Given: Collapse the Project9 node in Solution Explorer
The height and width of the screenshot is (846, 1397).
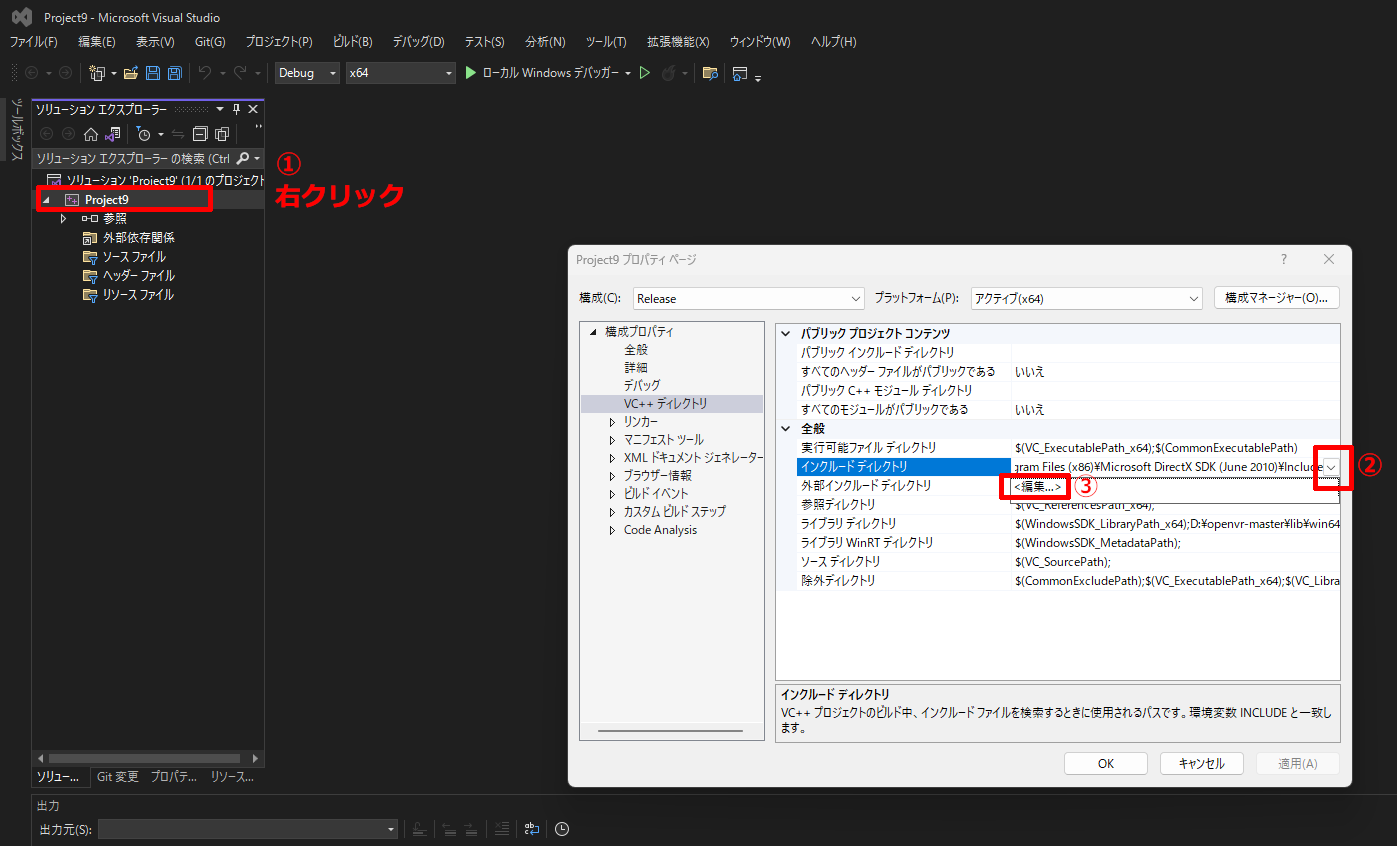Looking at the screenshot, I should click(x=46, y=200).
